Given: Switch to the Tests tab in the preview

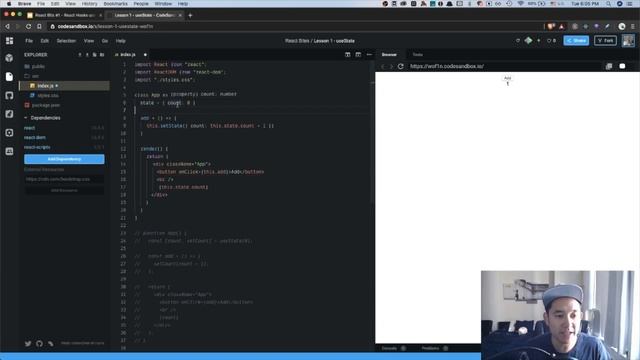Looking at the screenshot, I should 418,55.
